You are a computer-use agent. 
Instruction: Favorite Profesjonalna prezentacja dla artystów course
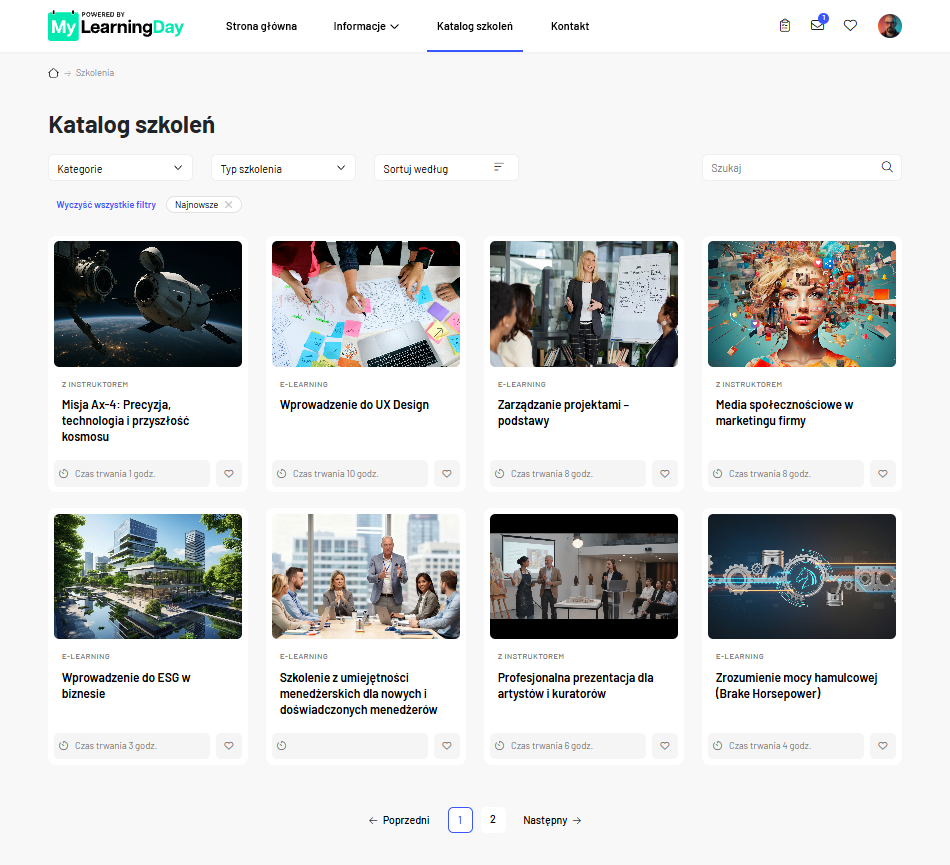point(665,746)
